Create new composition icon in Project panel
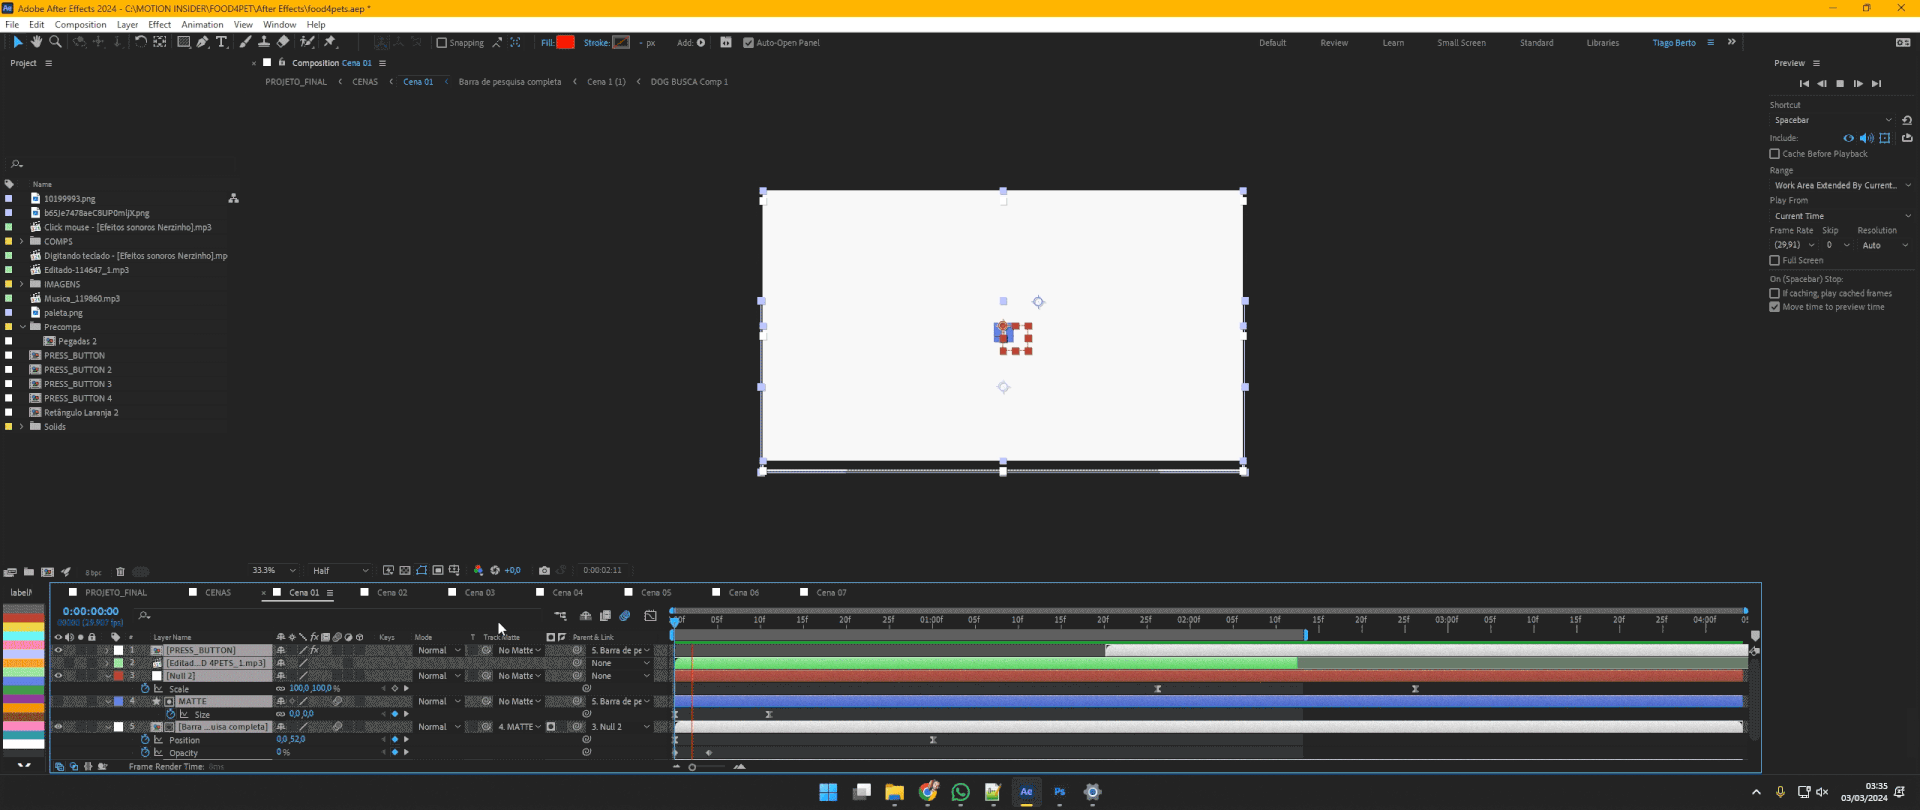 click(x=47, y=572)
